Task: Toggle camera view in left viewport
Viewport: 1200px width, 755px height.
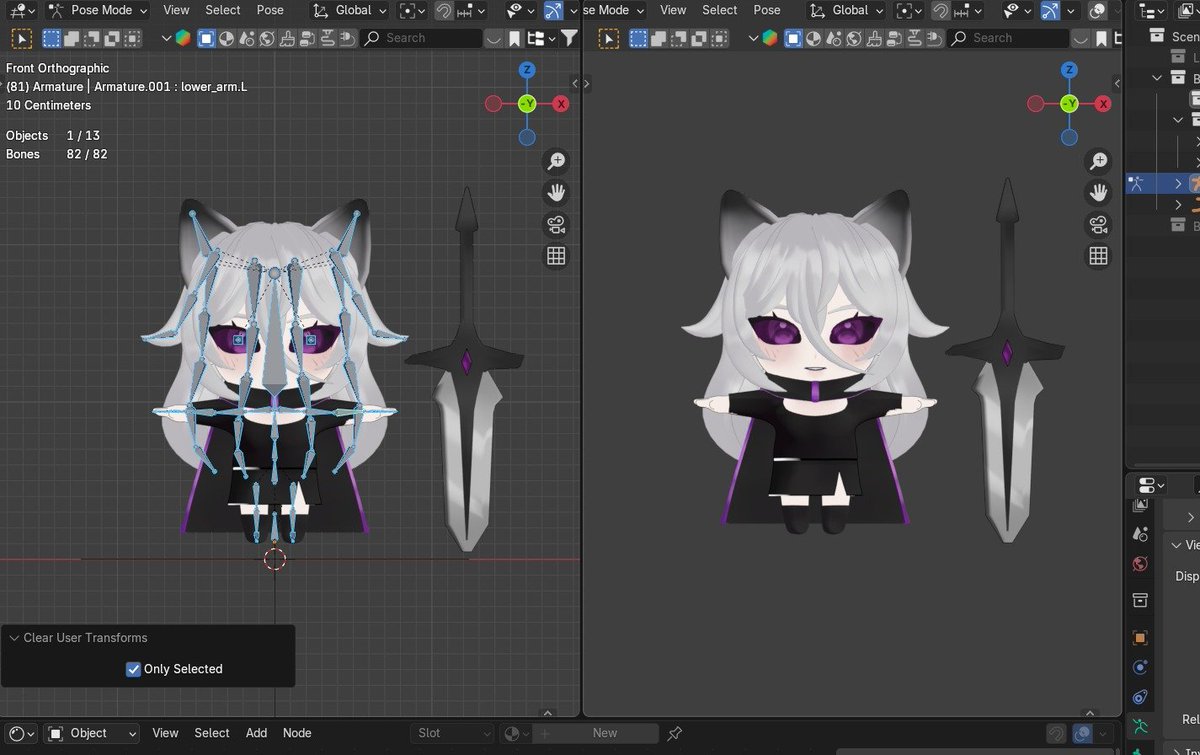Action: (556, 225)
